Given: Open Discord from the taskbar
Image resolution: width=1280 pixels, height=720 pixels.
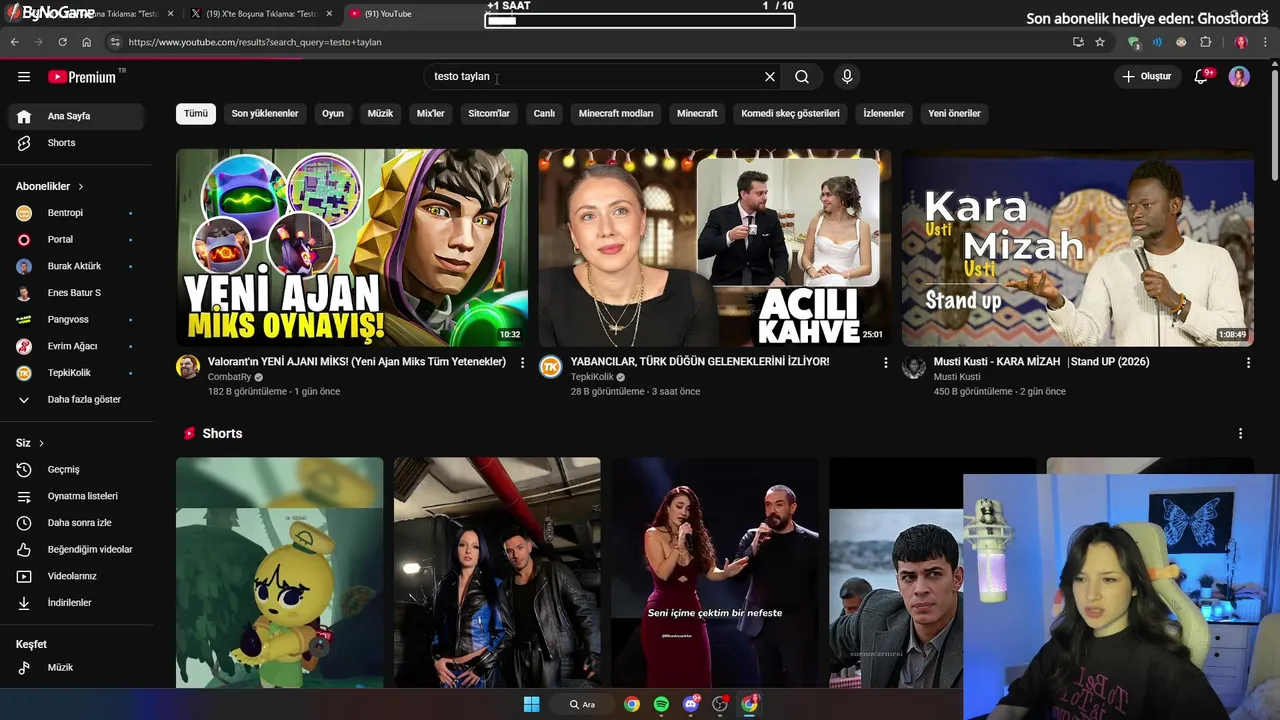Looking at the screenshot, I should point(690,704).
